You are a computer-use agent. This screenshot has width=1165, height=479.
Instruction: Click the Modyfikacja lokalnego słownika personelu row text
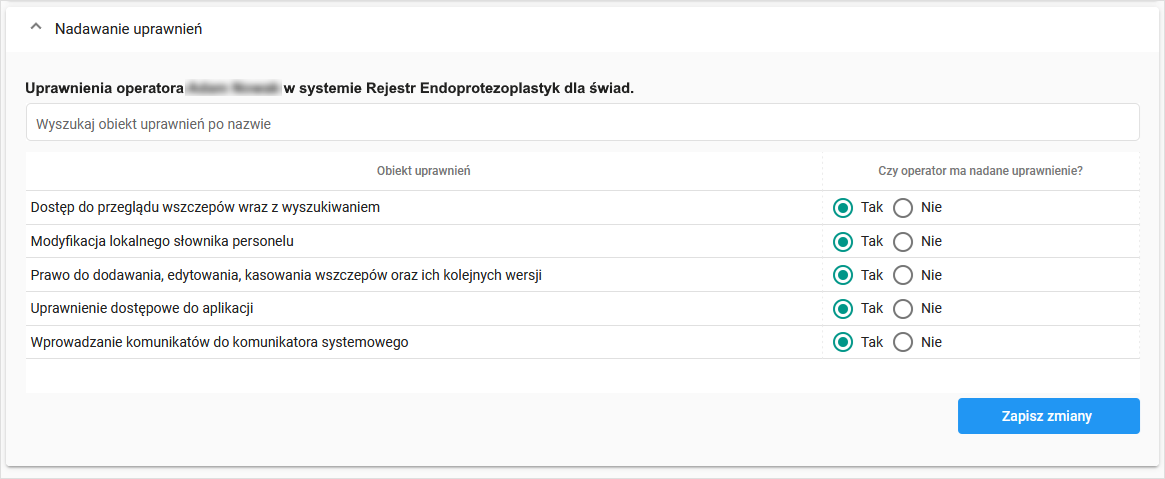click(162, 242)
